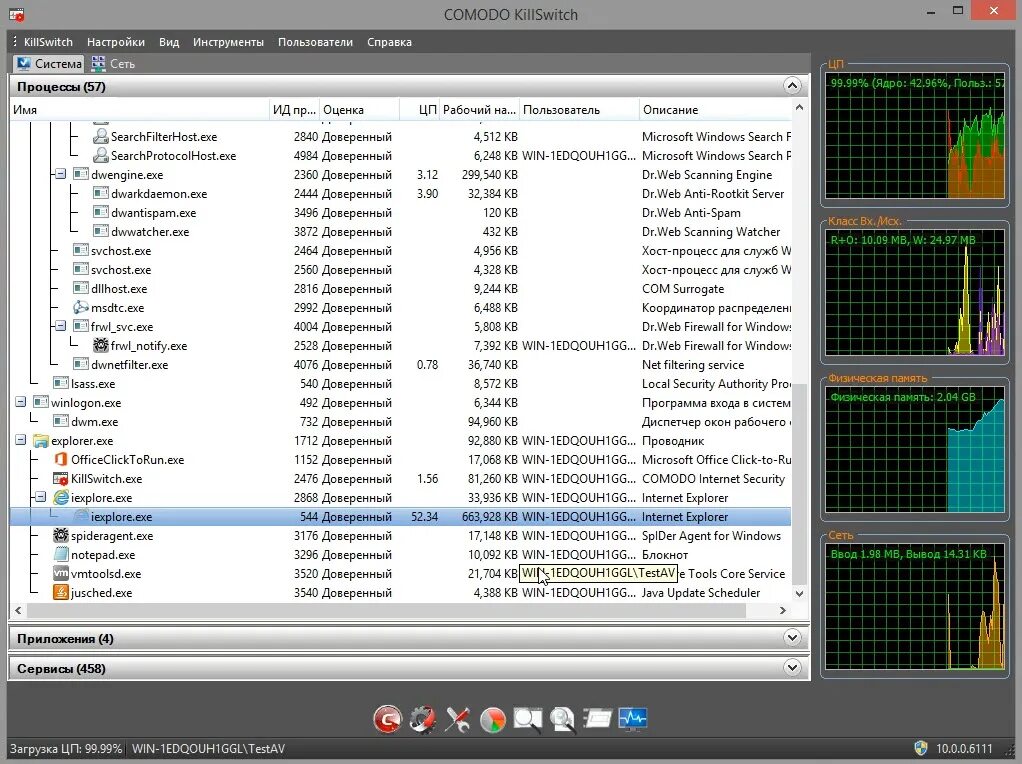Click the vertical scrollbar down arrow

pos(800,593)
